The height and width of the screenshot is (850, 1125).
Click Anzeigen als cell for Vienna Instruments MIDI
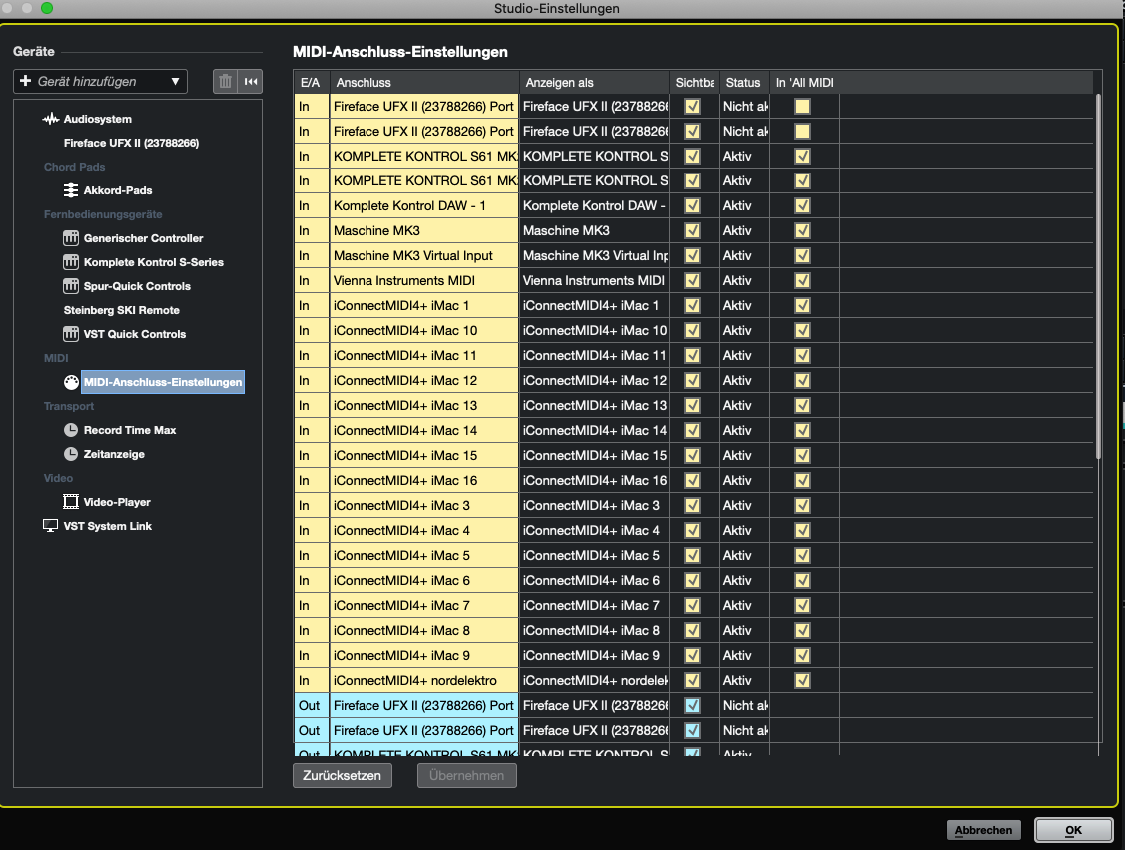click(594, 280)
